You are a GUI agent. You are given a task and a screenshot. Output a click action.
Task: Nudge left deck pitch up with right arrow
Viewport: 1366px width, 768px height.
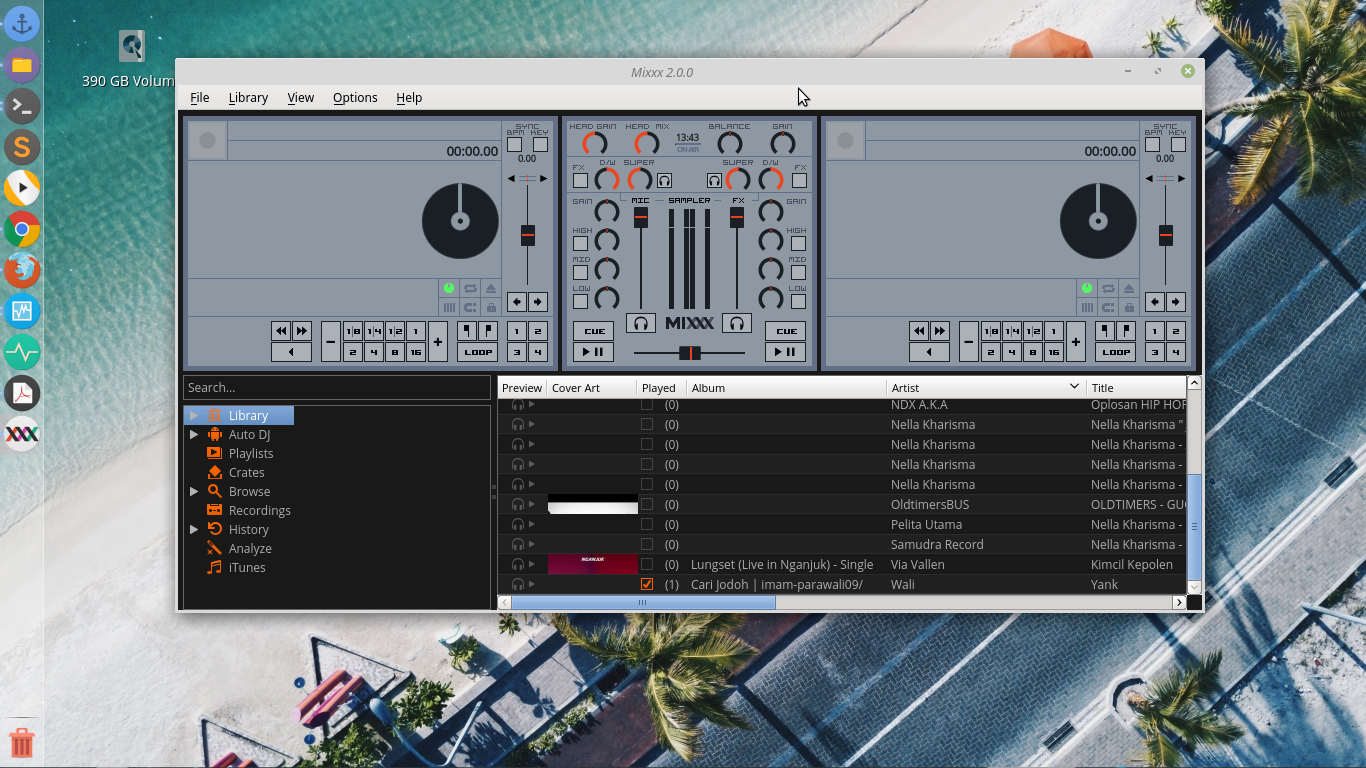pos(538,302)
